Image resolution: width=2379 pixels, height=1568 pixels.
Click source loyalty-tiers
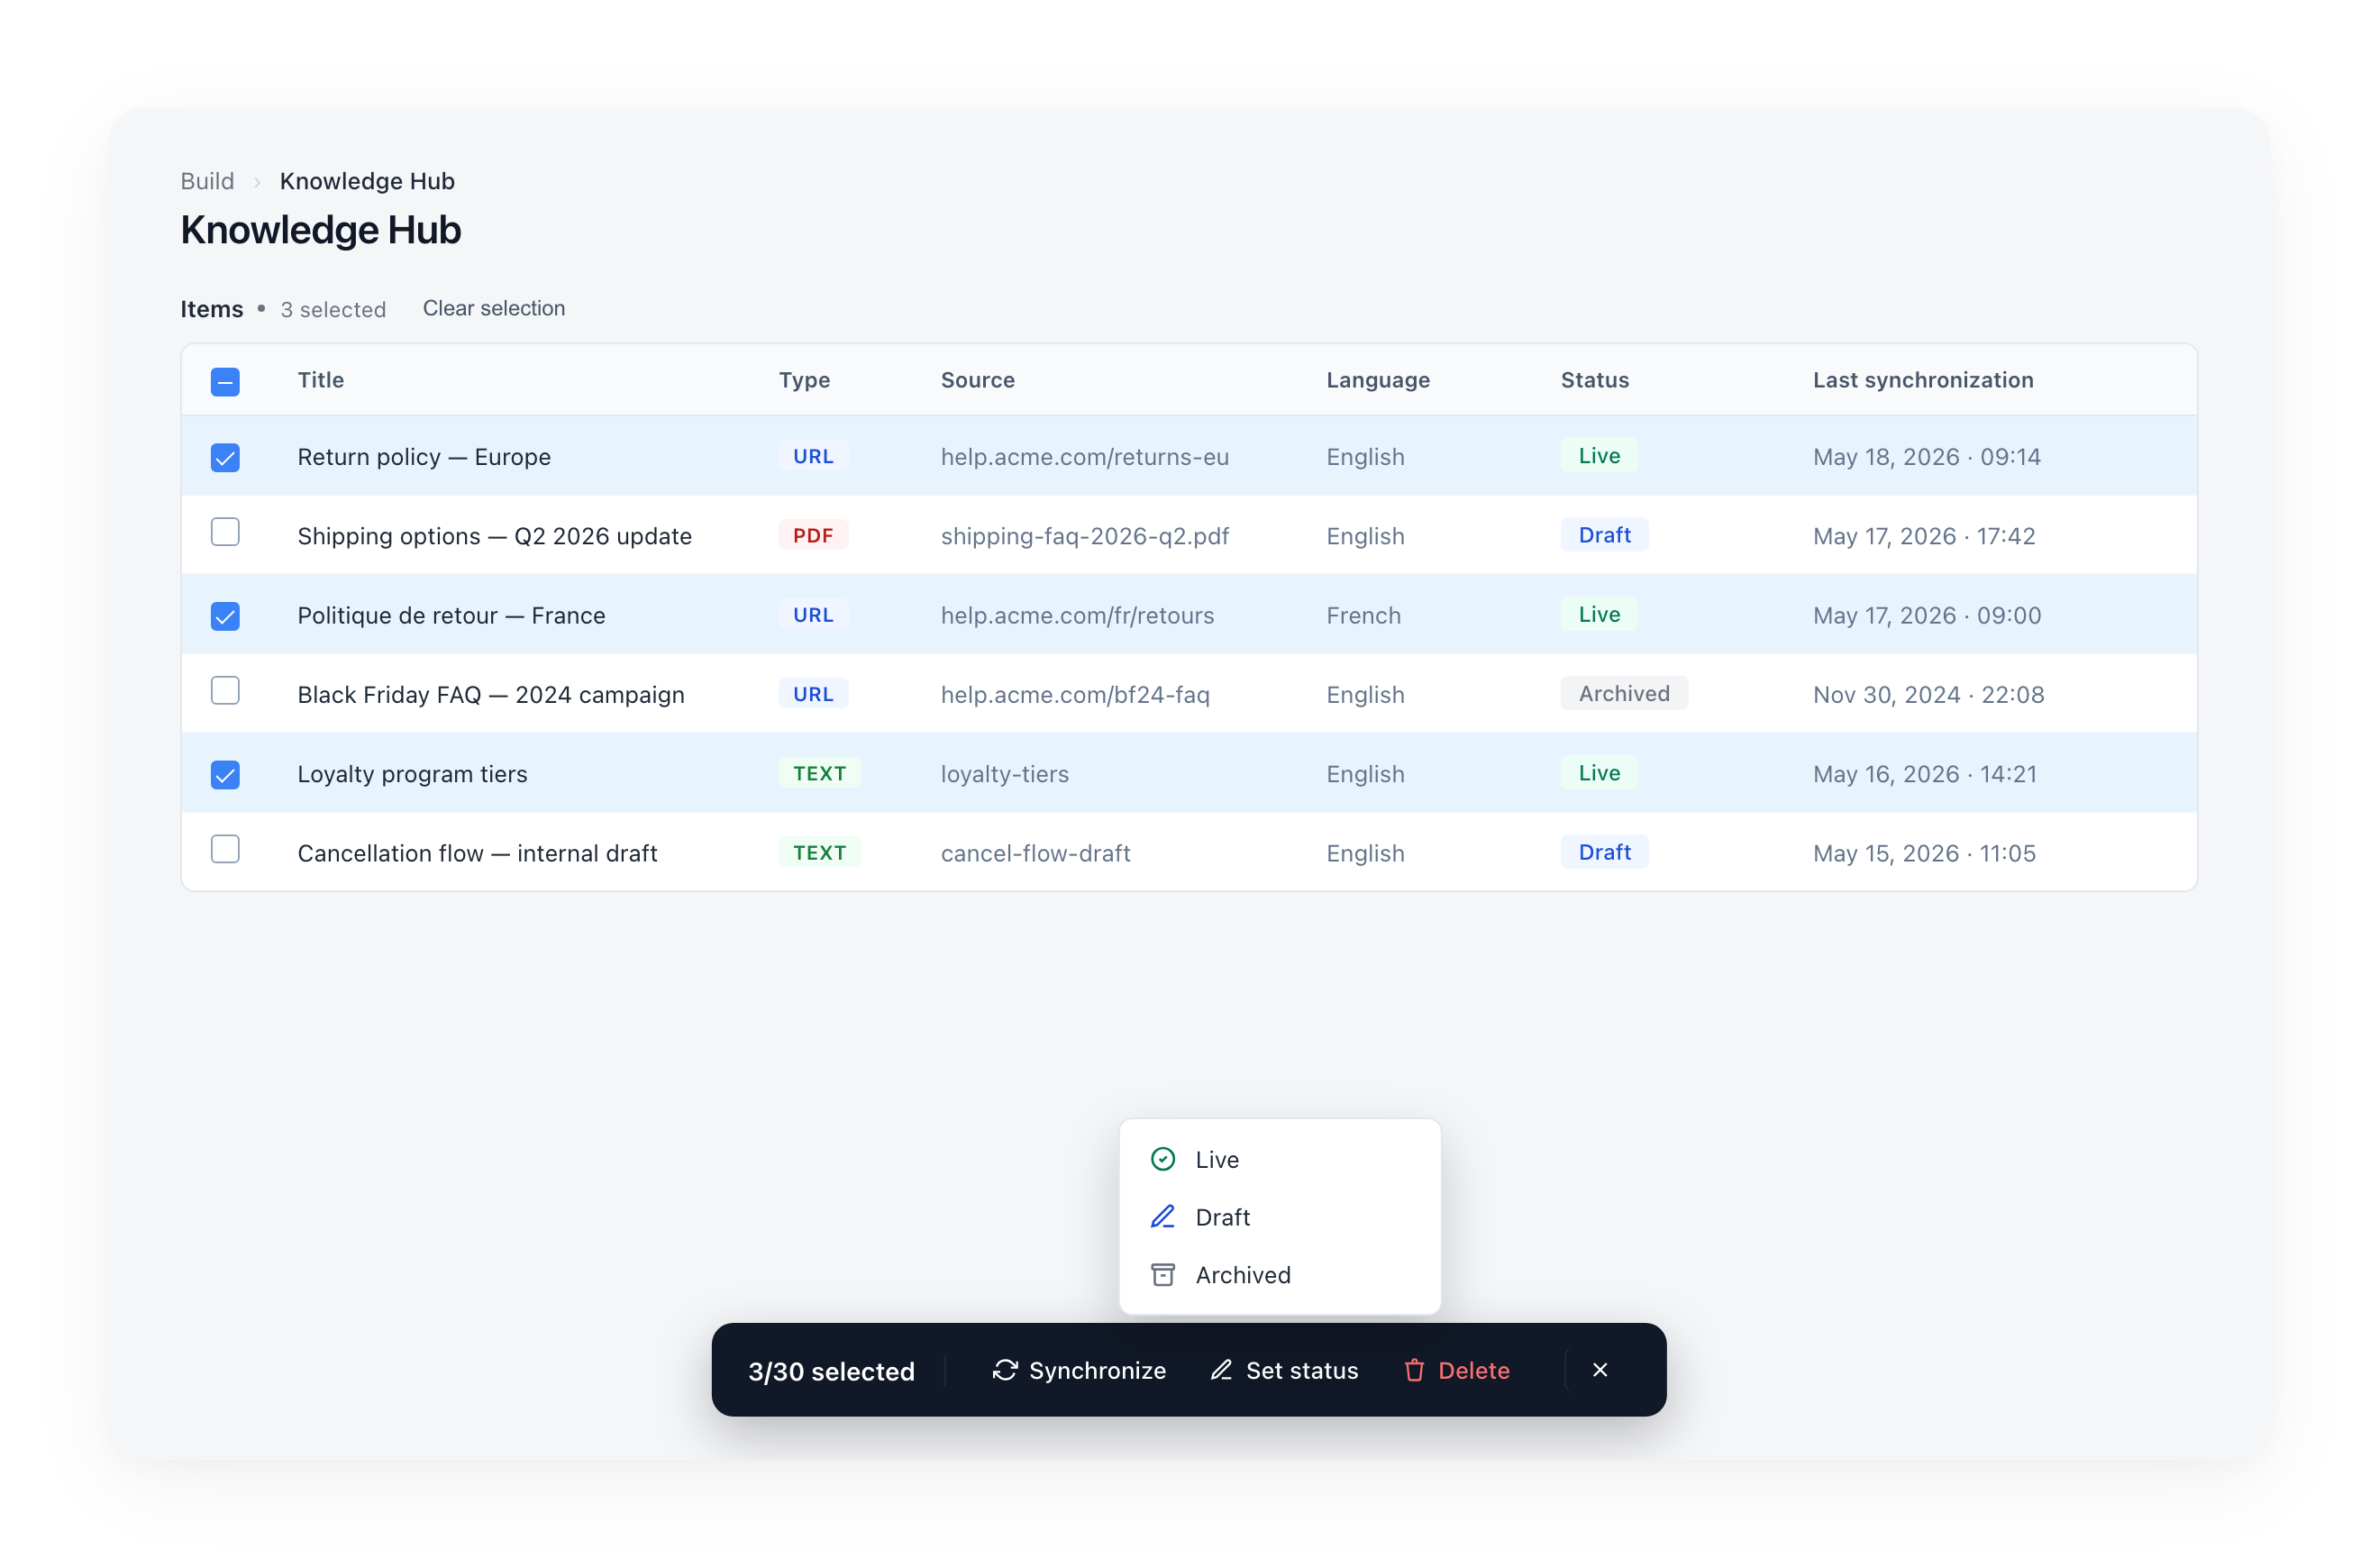coord(1004,774)
